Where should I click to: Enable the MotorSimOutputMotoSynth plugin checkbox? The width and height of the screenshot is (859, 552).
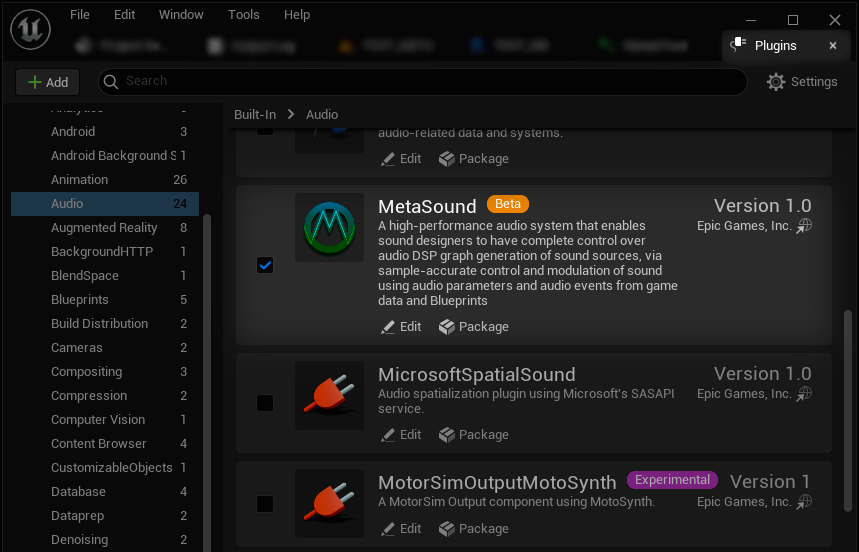coord(265,504)
